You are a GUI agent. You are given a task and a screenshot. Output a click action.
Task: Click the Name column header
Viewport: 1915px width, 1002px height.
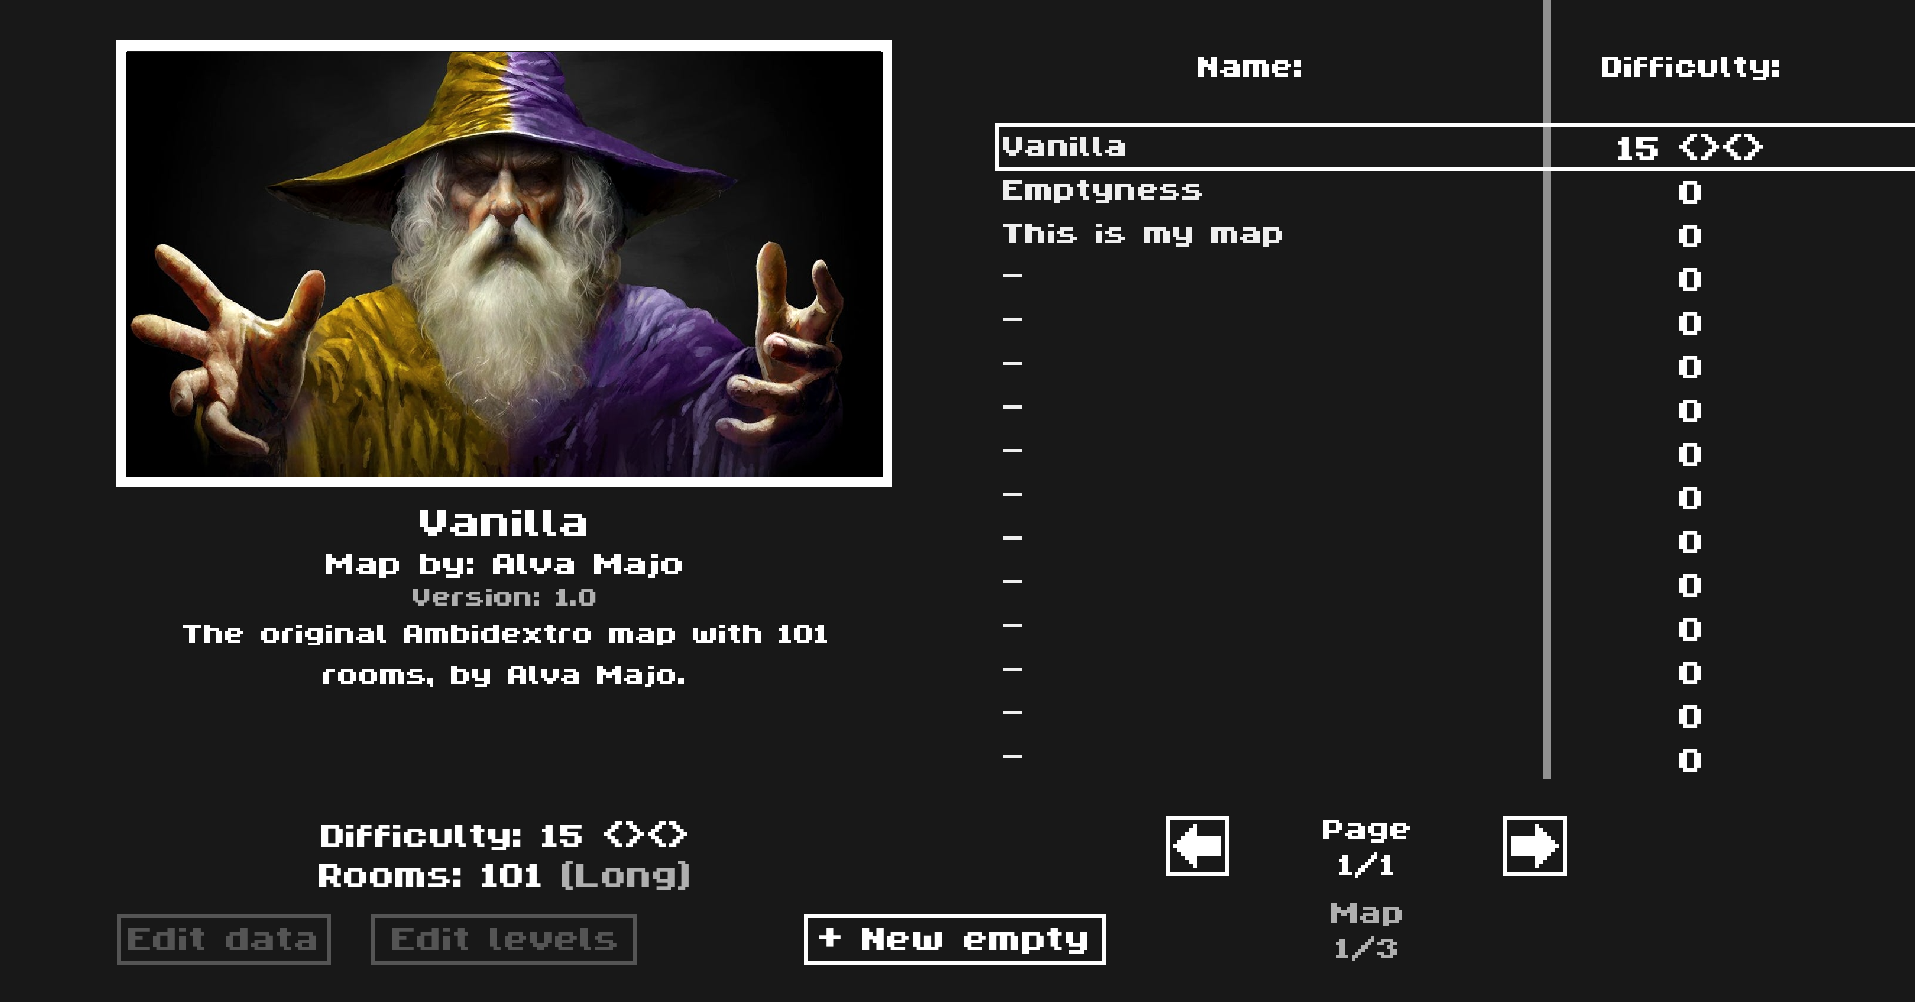pyautogui.click(x=1250, y=67)
